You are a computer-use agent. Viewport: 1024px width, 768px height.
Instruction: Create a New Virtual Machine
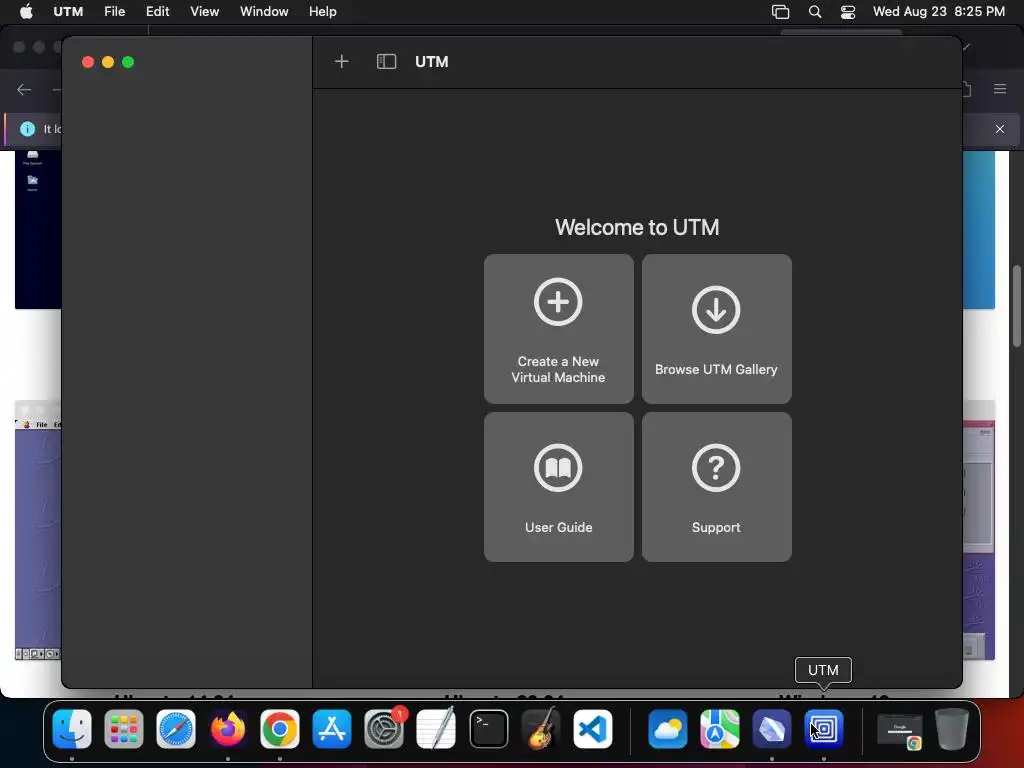click(558, 328)
